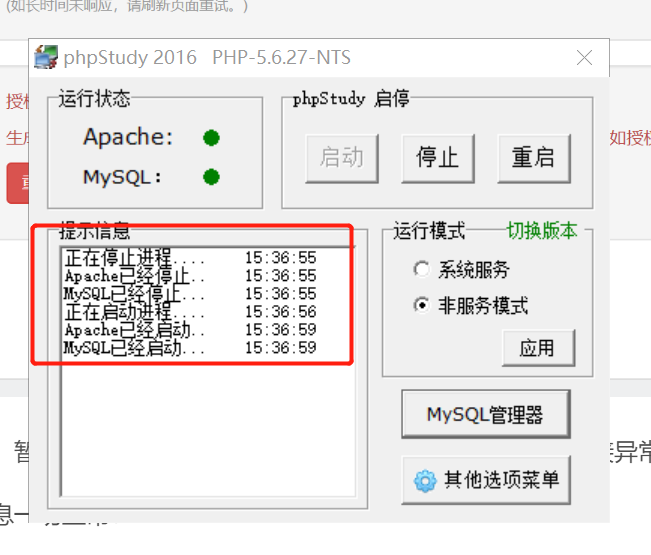This screenshot has width=651, height=555.
Task: Click log line MySQL已经启动 15:36:59
Action: click(x=191, y=348)
